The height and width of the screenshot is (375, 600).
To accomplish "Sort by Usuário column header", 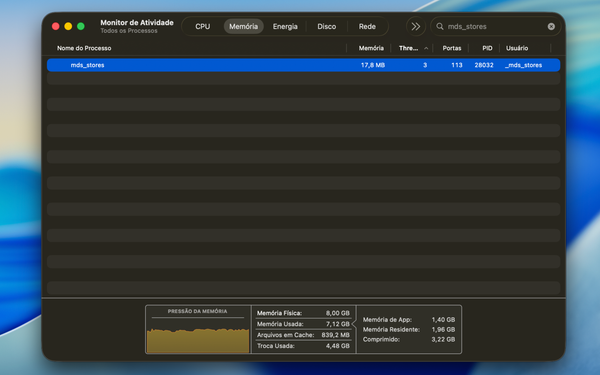I will click(517, 48).
